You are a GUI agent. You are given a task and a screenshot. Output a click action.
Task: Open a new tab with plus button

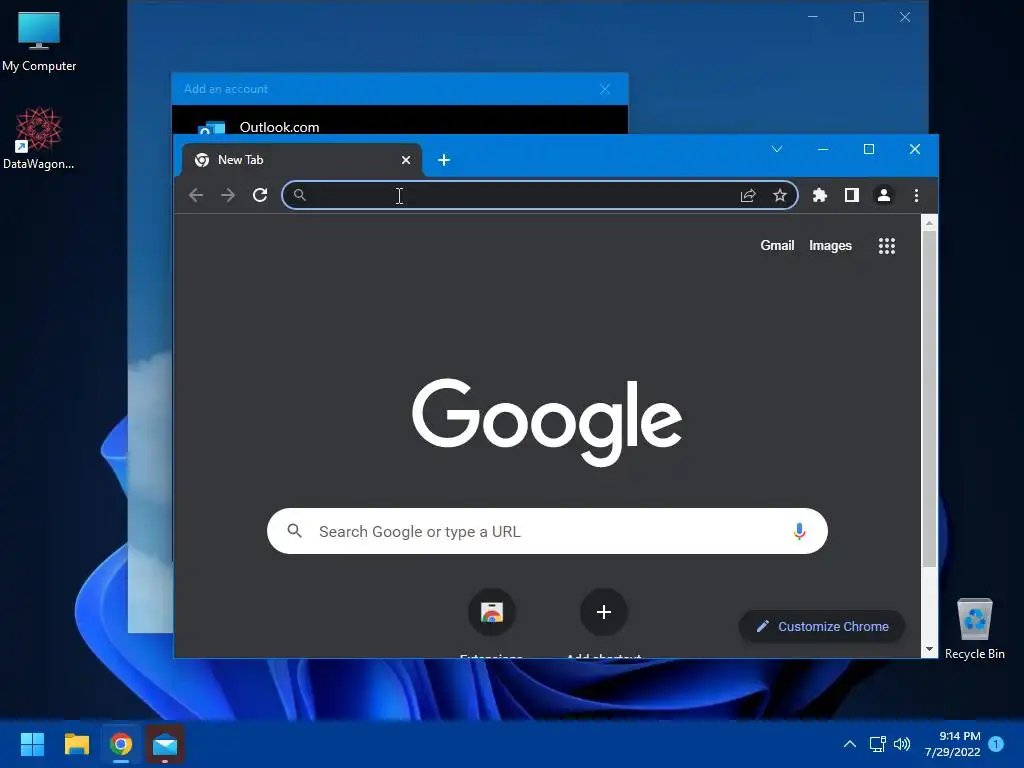(443, 160)
